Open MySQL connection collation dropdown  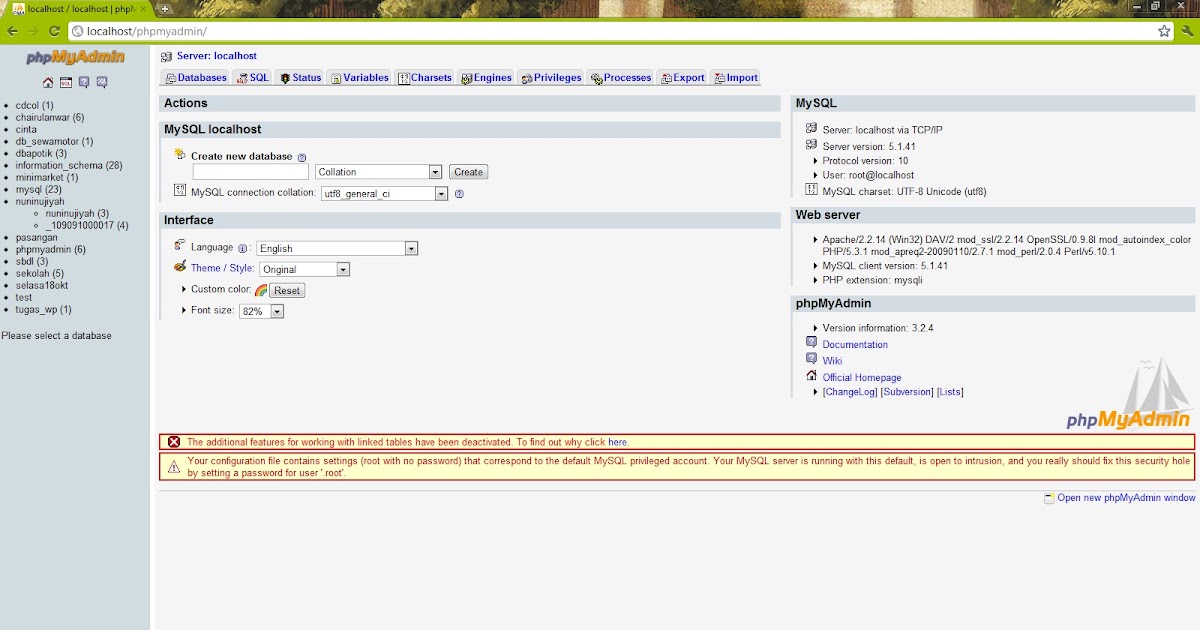point(384,194)
